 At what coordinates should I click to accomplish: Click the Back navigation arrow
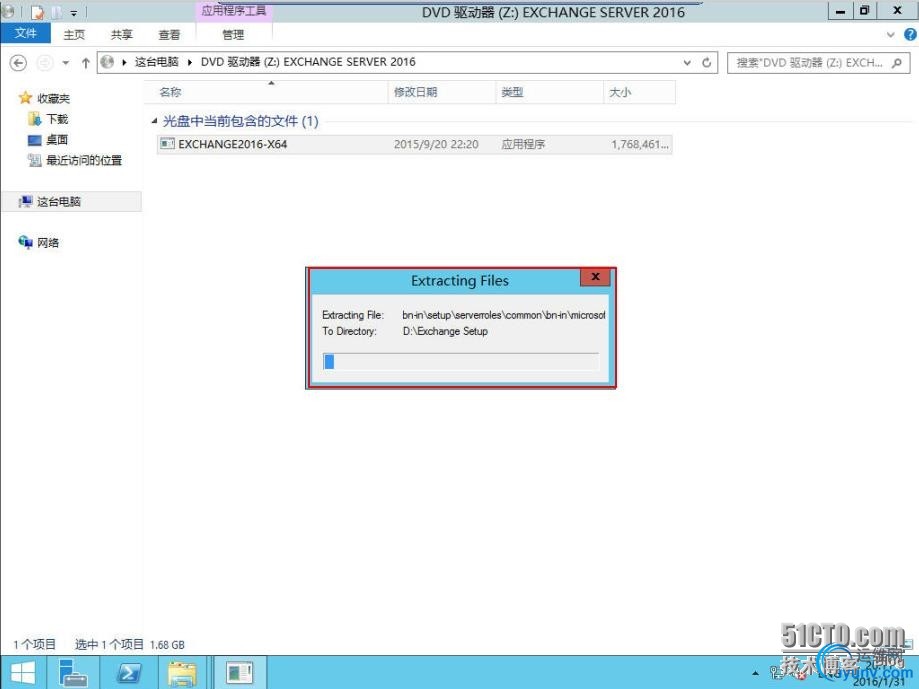pos(18,62)
